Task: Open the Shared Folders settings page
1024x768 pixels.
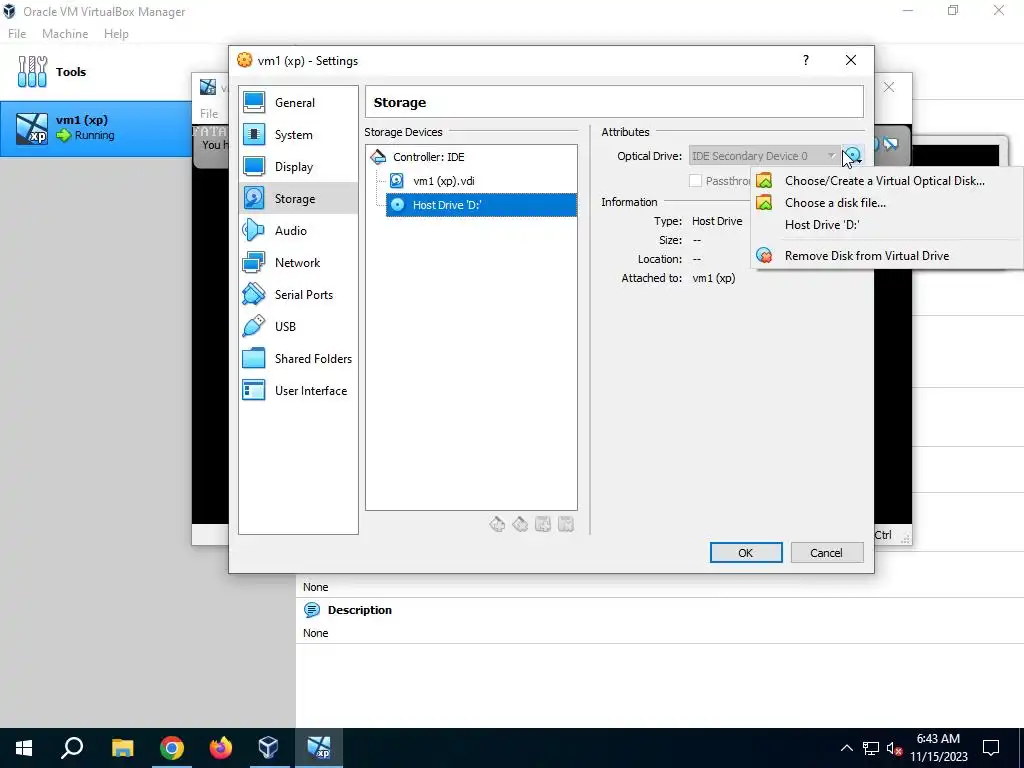Action: coord(298,359)
